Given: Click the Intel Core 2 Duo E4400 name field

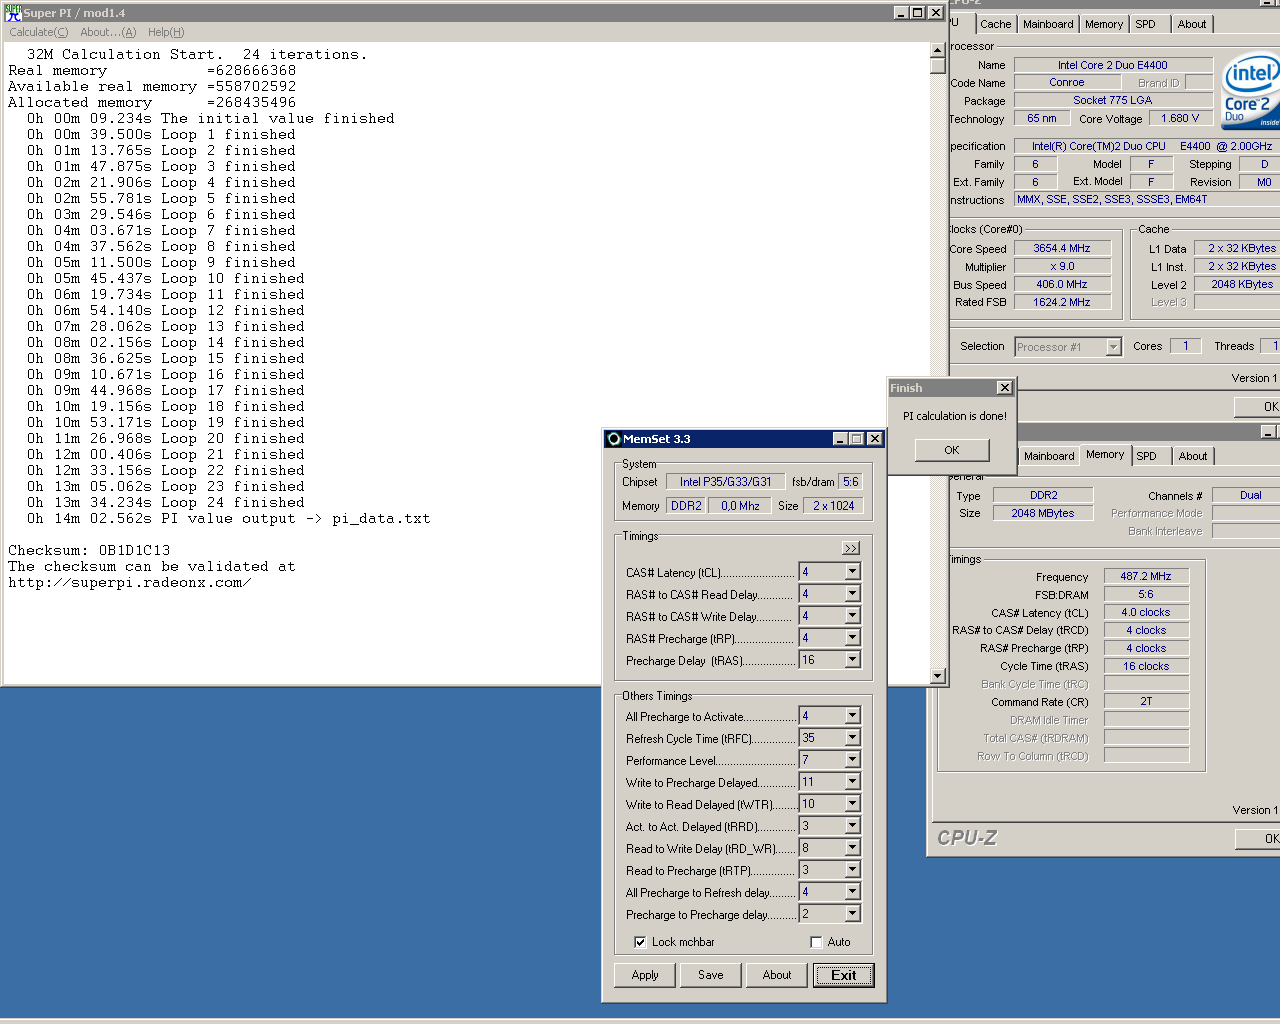Looking at the screenshot, I should [x=1113, y=65].
